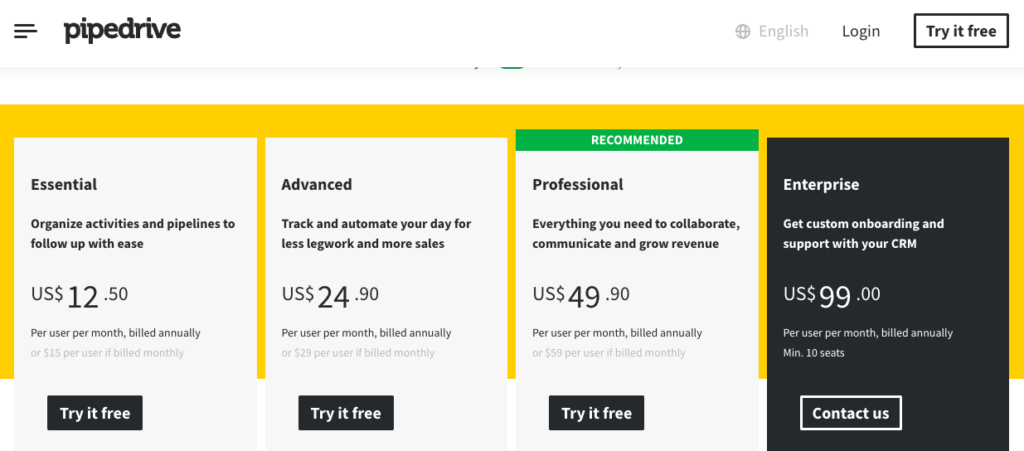Click the green RECOMMENDED badge
The image size is (1024, 451).
pyautogui.click(x=637, y=140)
